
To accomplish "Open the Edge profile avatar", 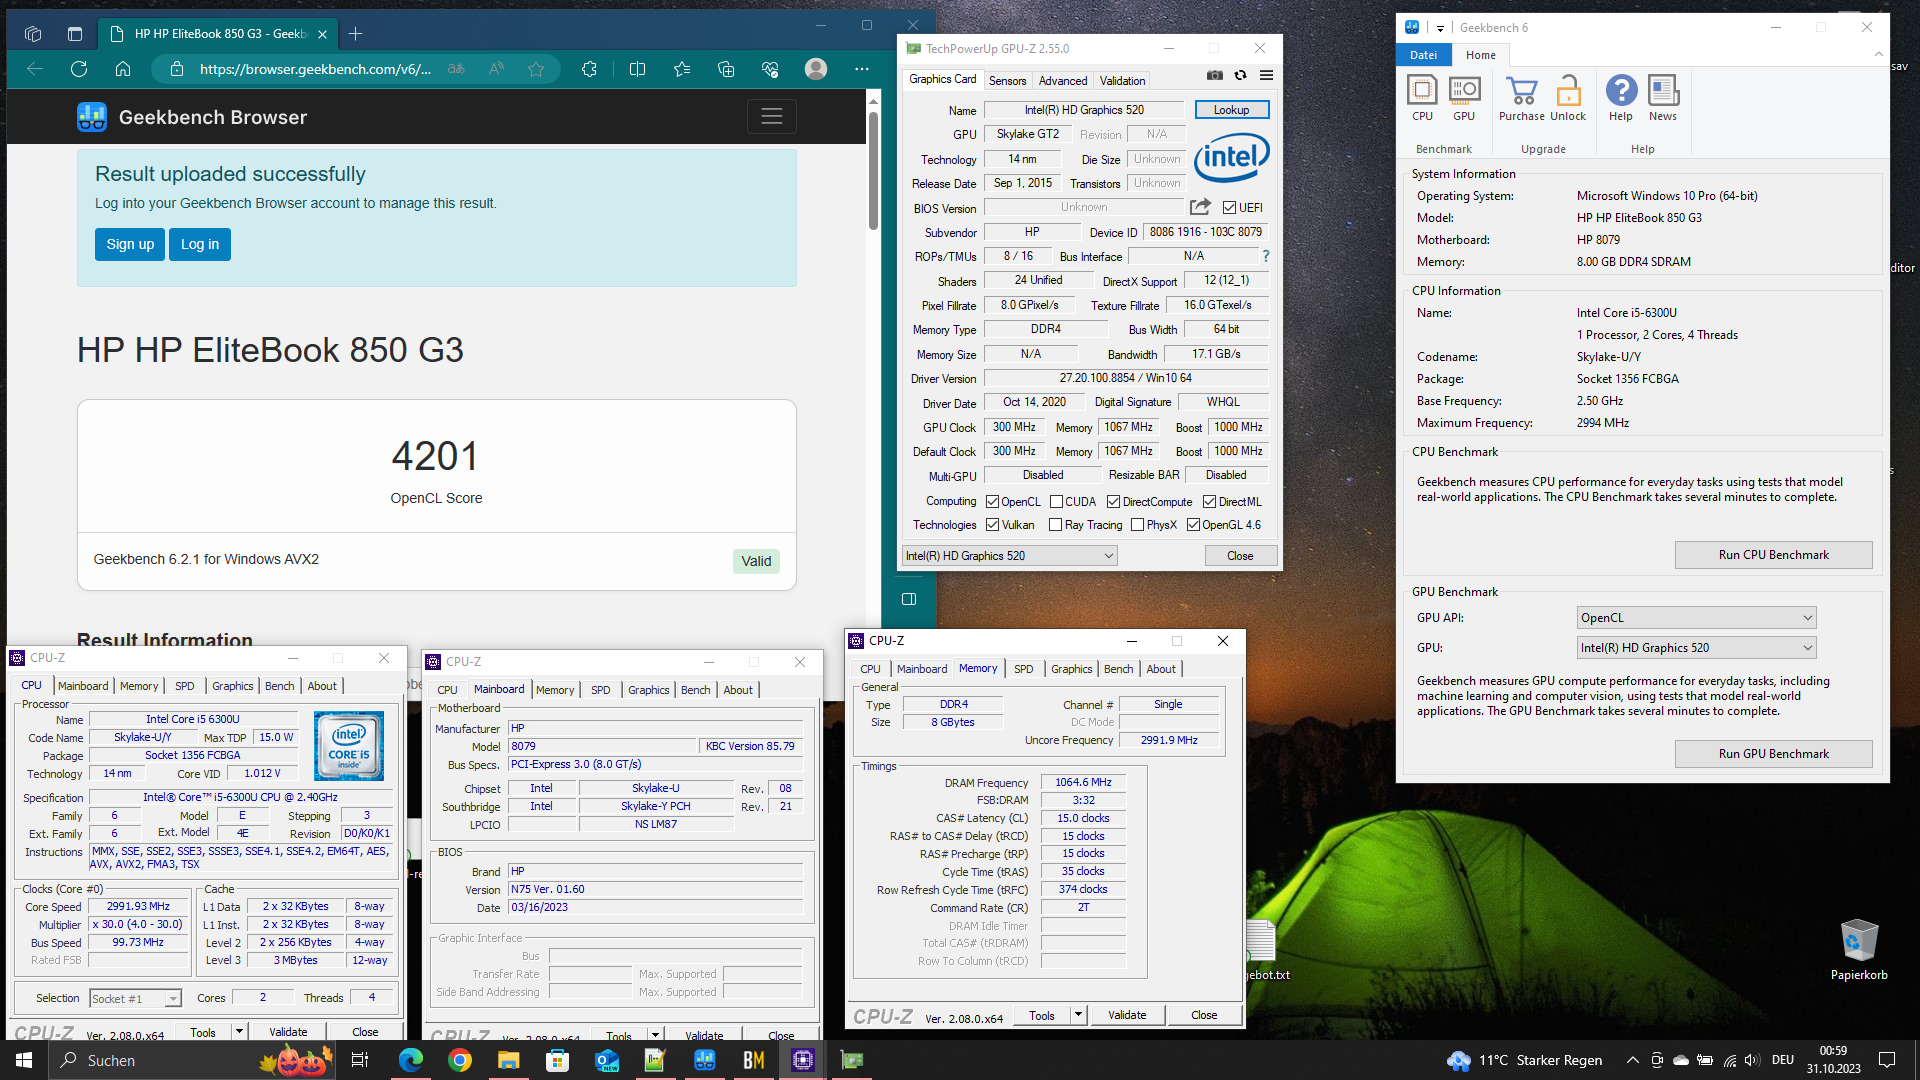I will tap(816, 69).
